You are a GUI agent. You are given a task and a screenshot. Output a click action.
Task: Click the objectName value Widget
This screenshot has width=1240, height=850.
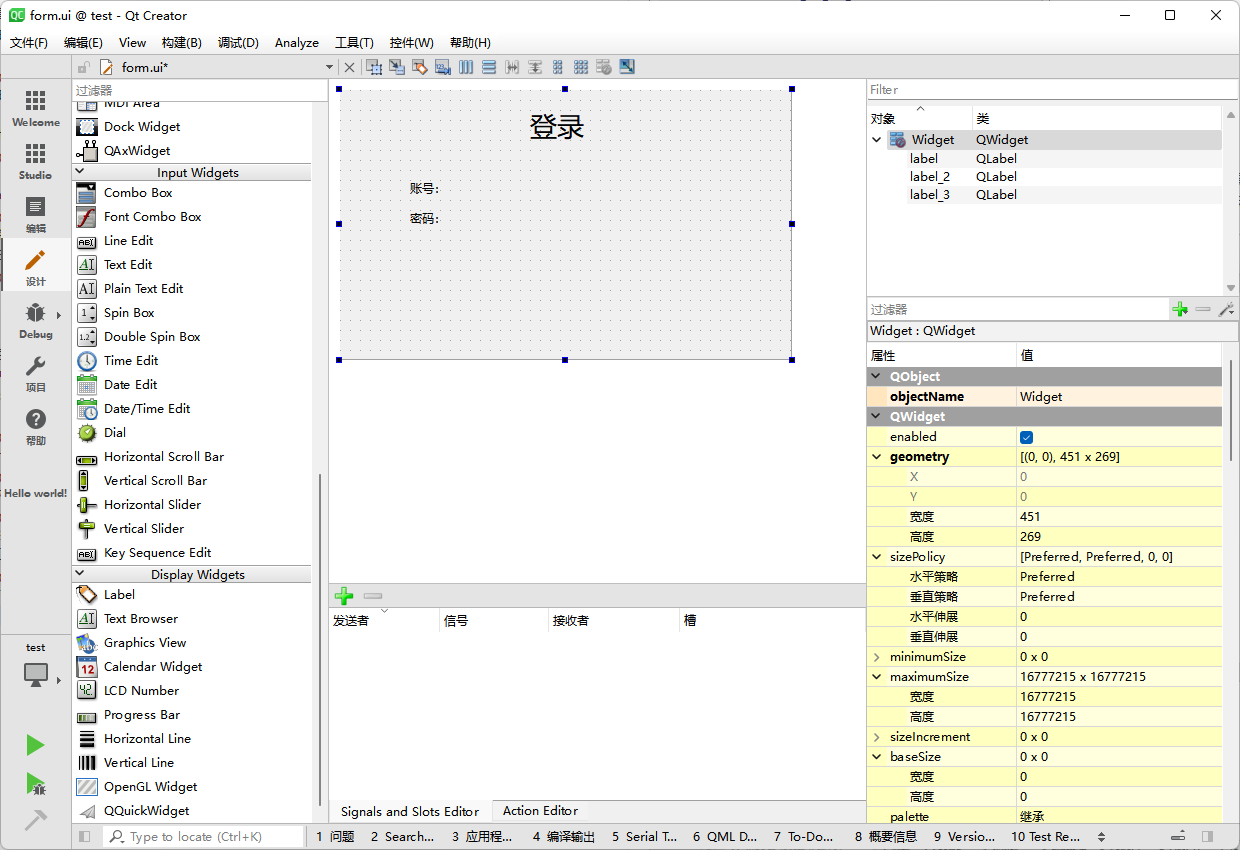click(1119, 397)
